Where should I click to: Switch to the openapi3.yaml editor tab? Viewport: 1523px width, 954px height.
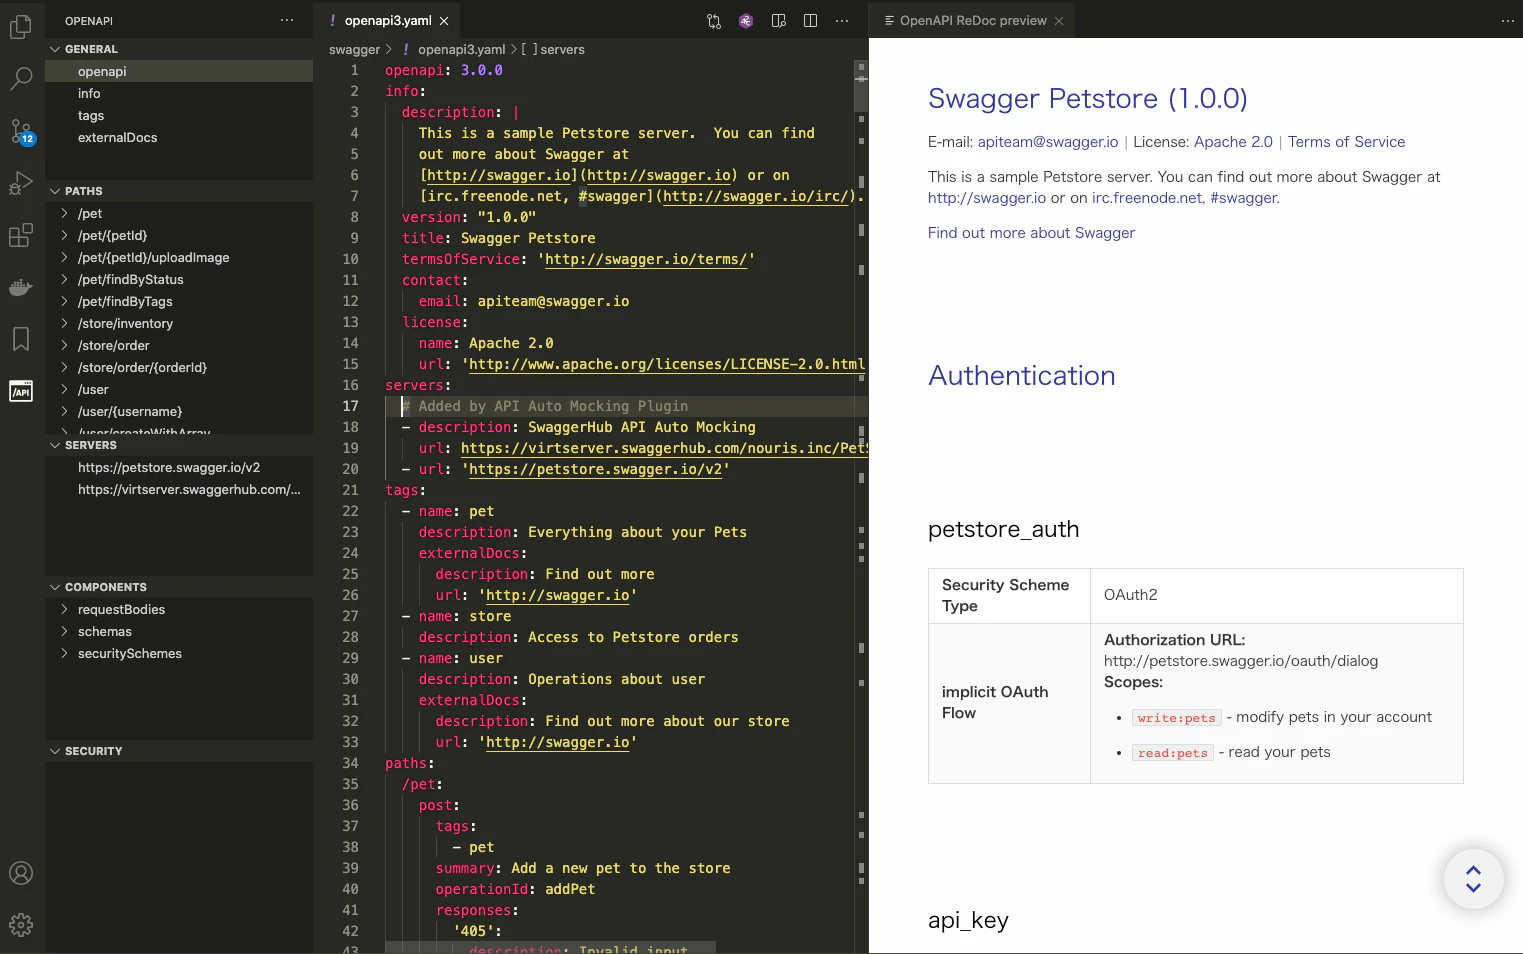click(388, 21)
